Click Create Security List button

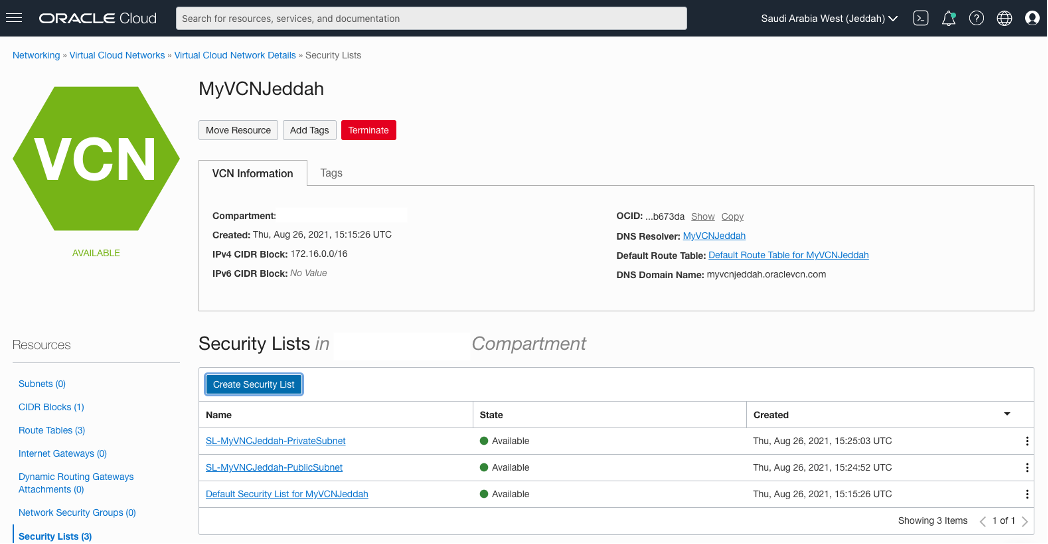(254, 384)
